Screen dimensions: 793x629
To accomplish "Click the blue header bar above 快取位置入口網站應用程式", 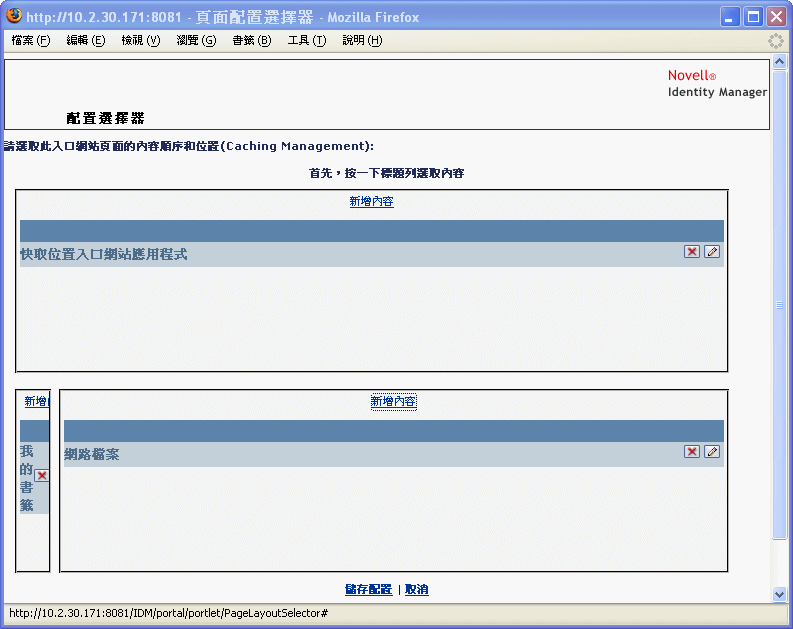I will (372, 231).
